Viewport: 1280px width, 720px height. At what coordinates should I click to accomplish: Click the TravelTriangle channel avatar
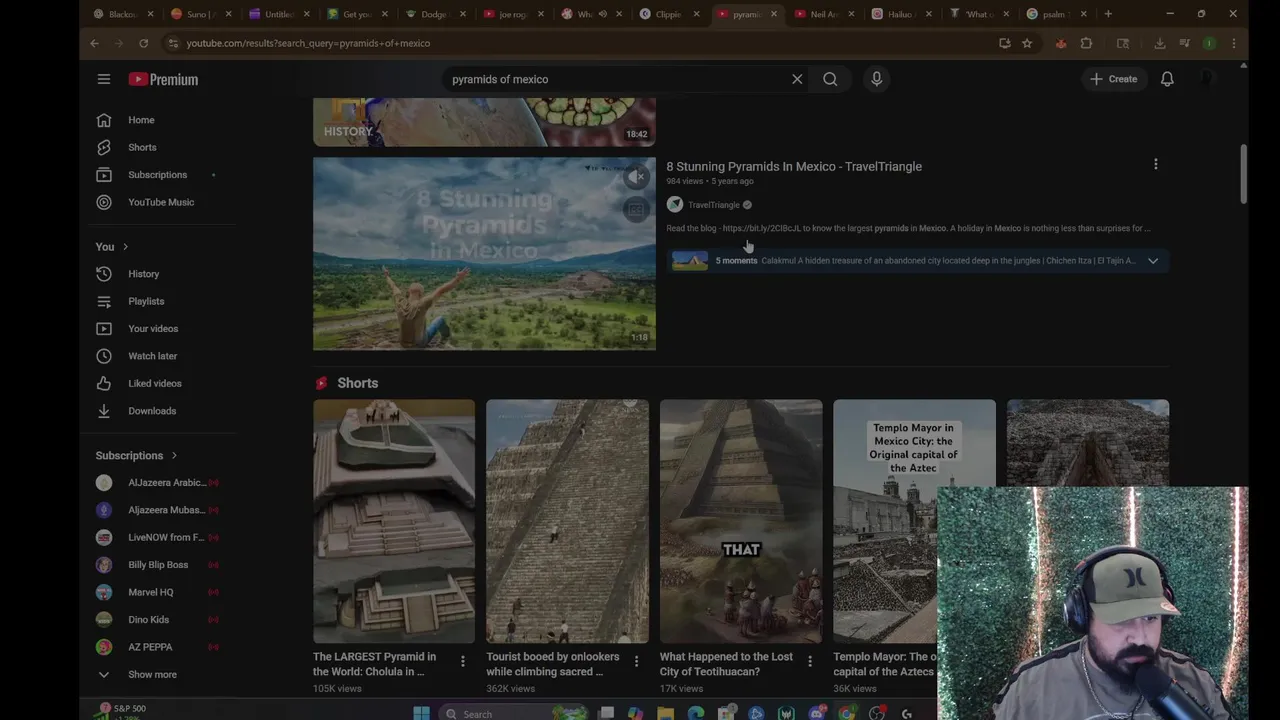click(x=675, y=205)
